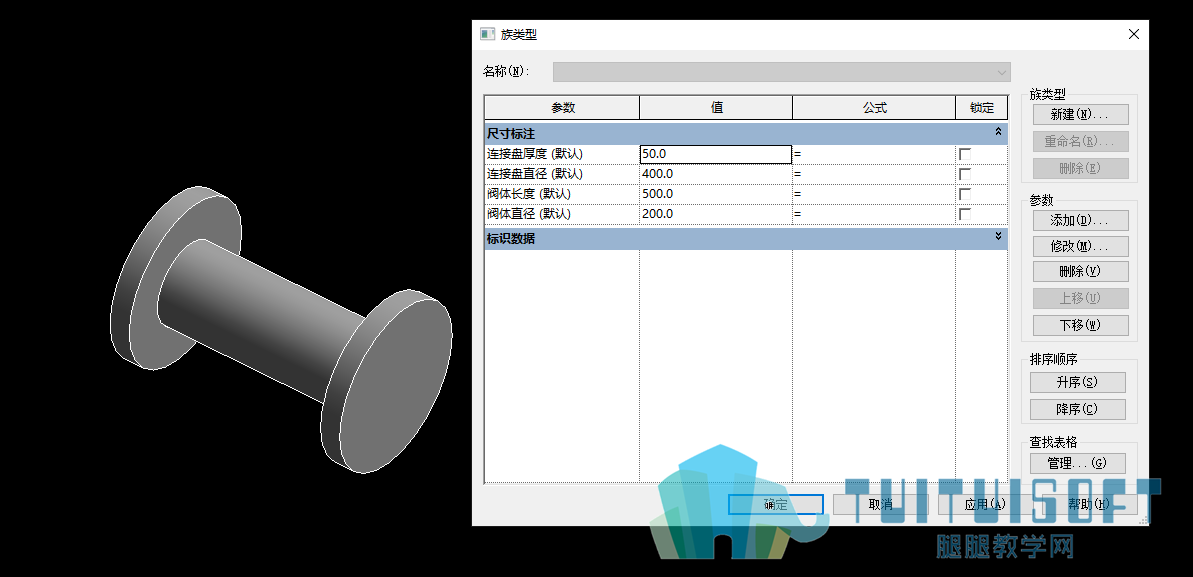This screenshot has width=1193, height=577.
Task: Click the 值 column header
Action: [716, 108]
